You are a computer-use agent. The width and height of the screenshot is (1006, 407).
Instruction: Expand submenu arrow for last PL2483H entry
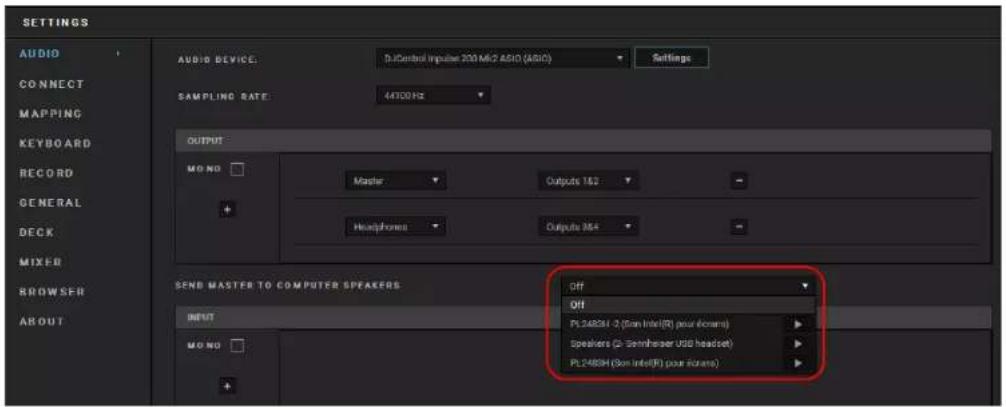tap(798, 363)
